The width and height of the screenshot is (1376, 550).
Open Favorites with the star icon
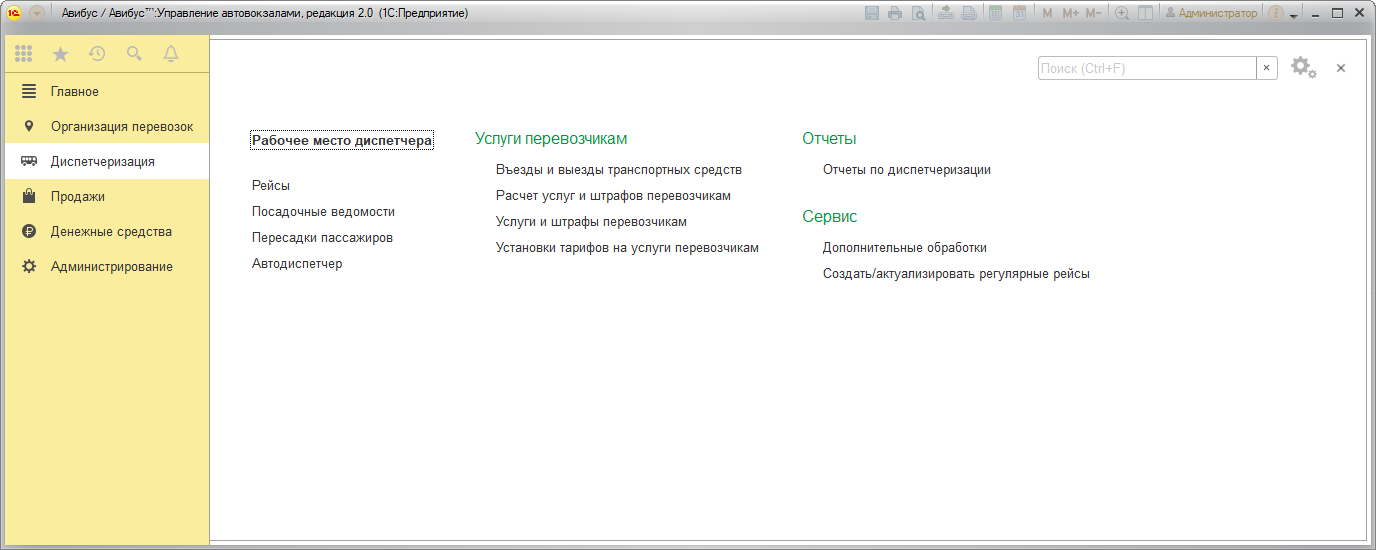(x=60, y=54)
